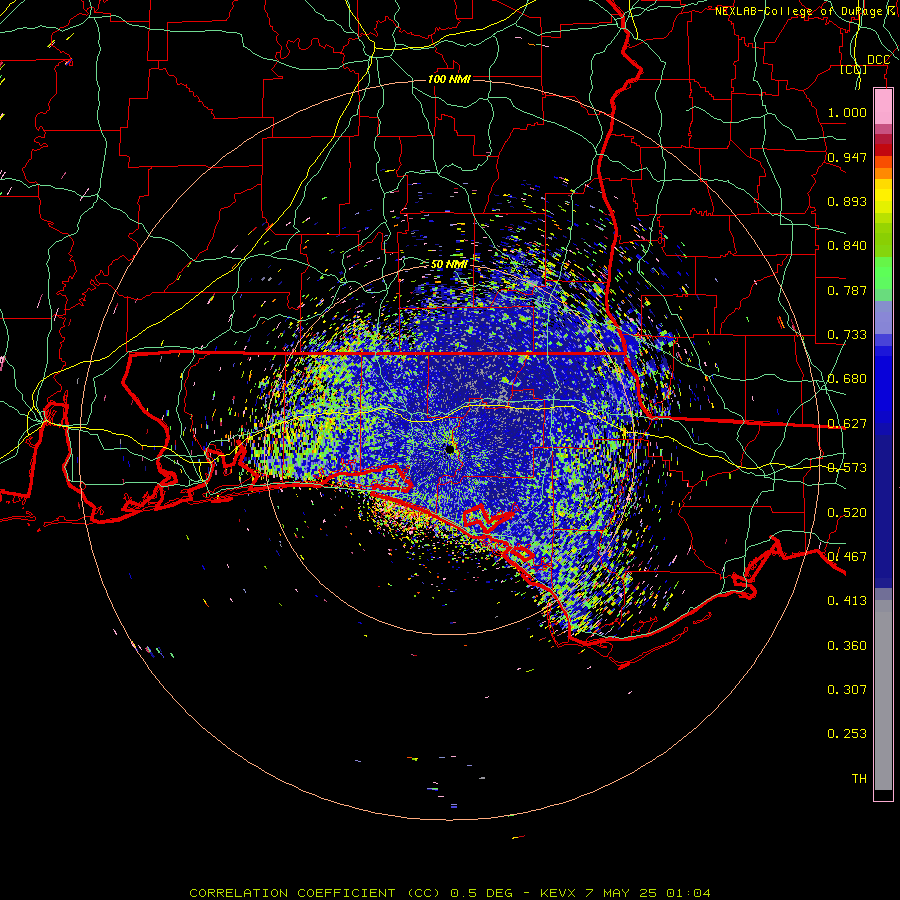The image size is (900, 900).
Task: Click the 0.627 scale value
Action: pos(847,424)
